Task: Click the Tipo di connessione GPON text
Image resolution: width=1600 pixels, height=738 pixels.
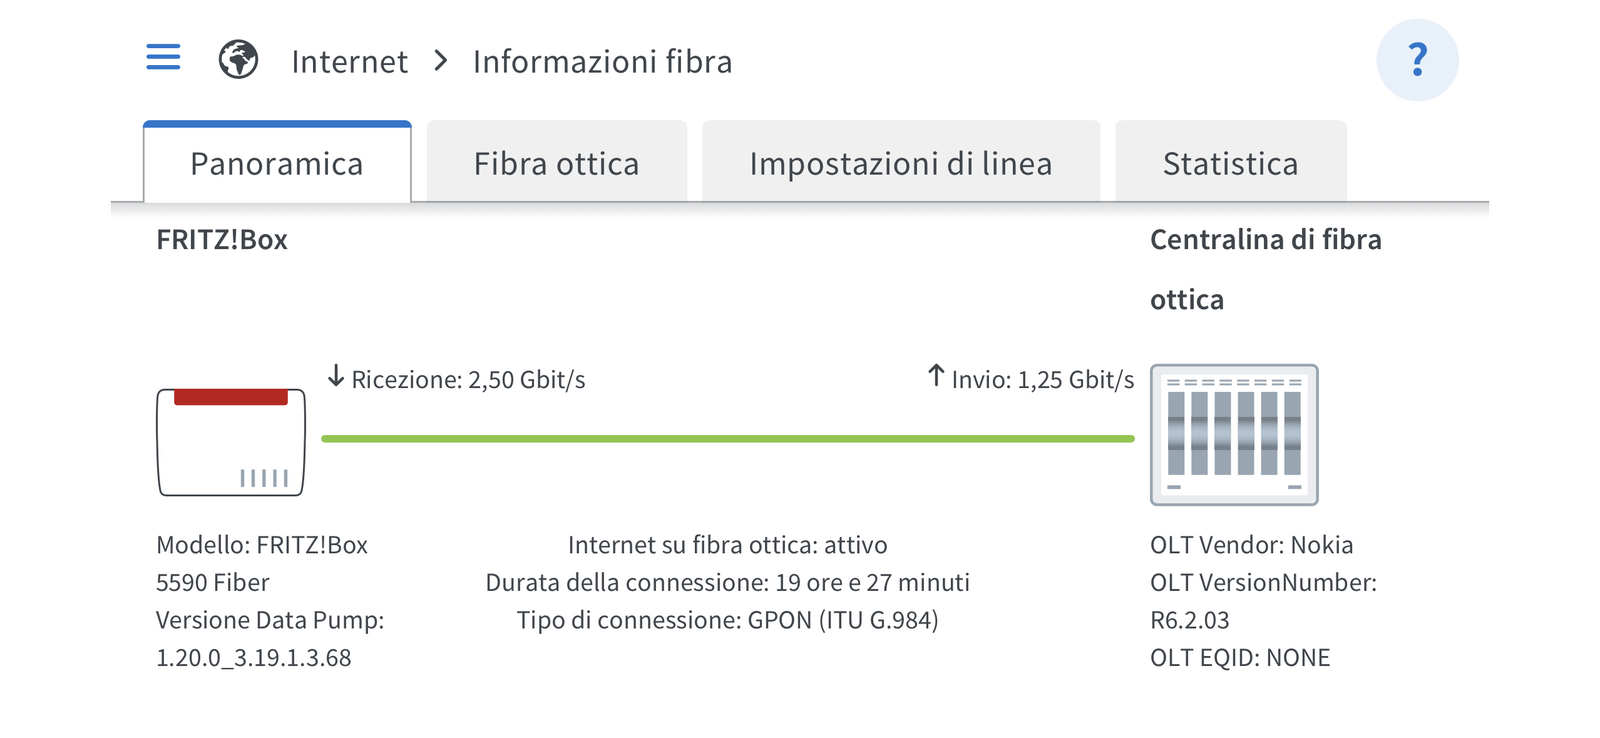Action: (728, 620)
